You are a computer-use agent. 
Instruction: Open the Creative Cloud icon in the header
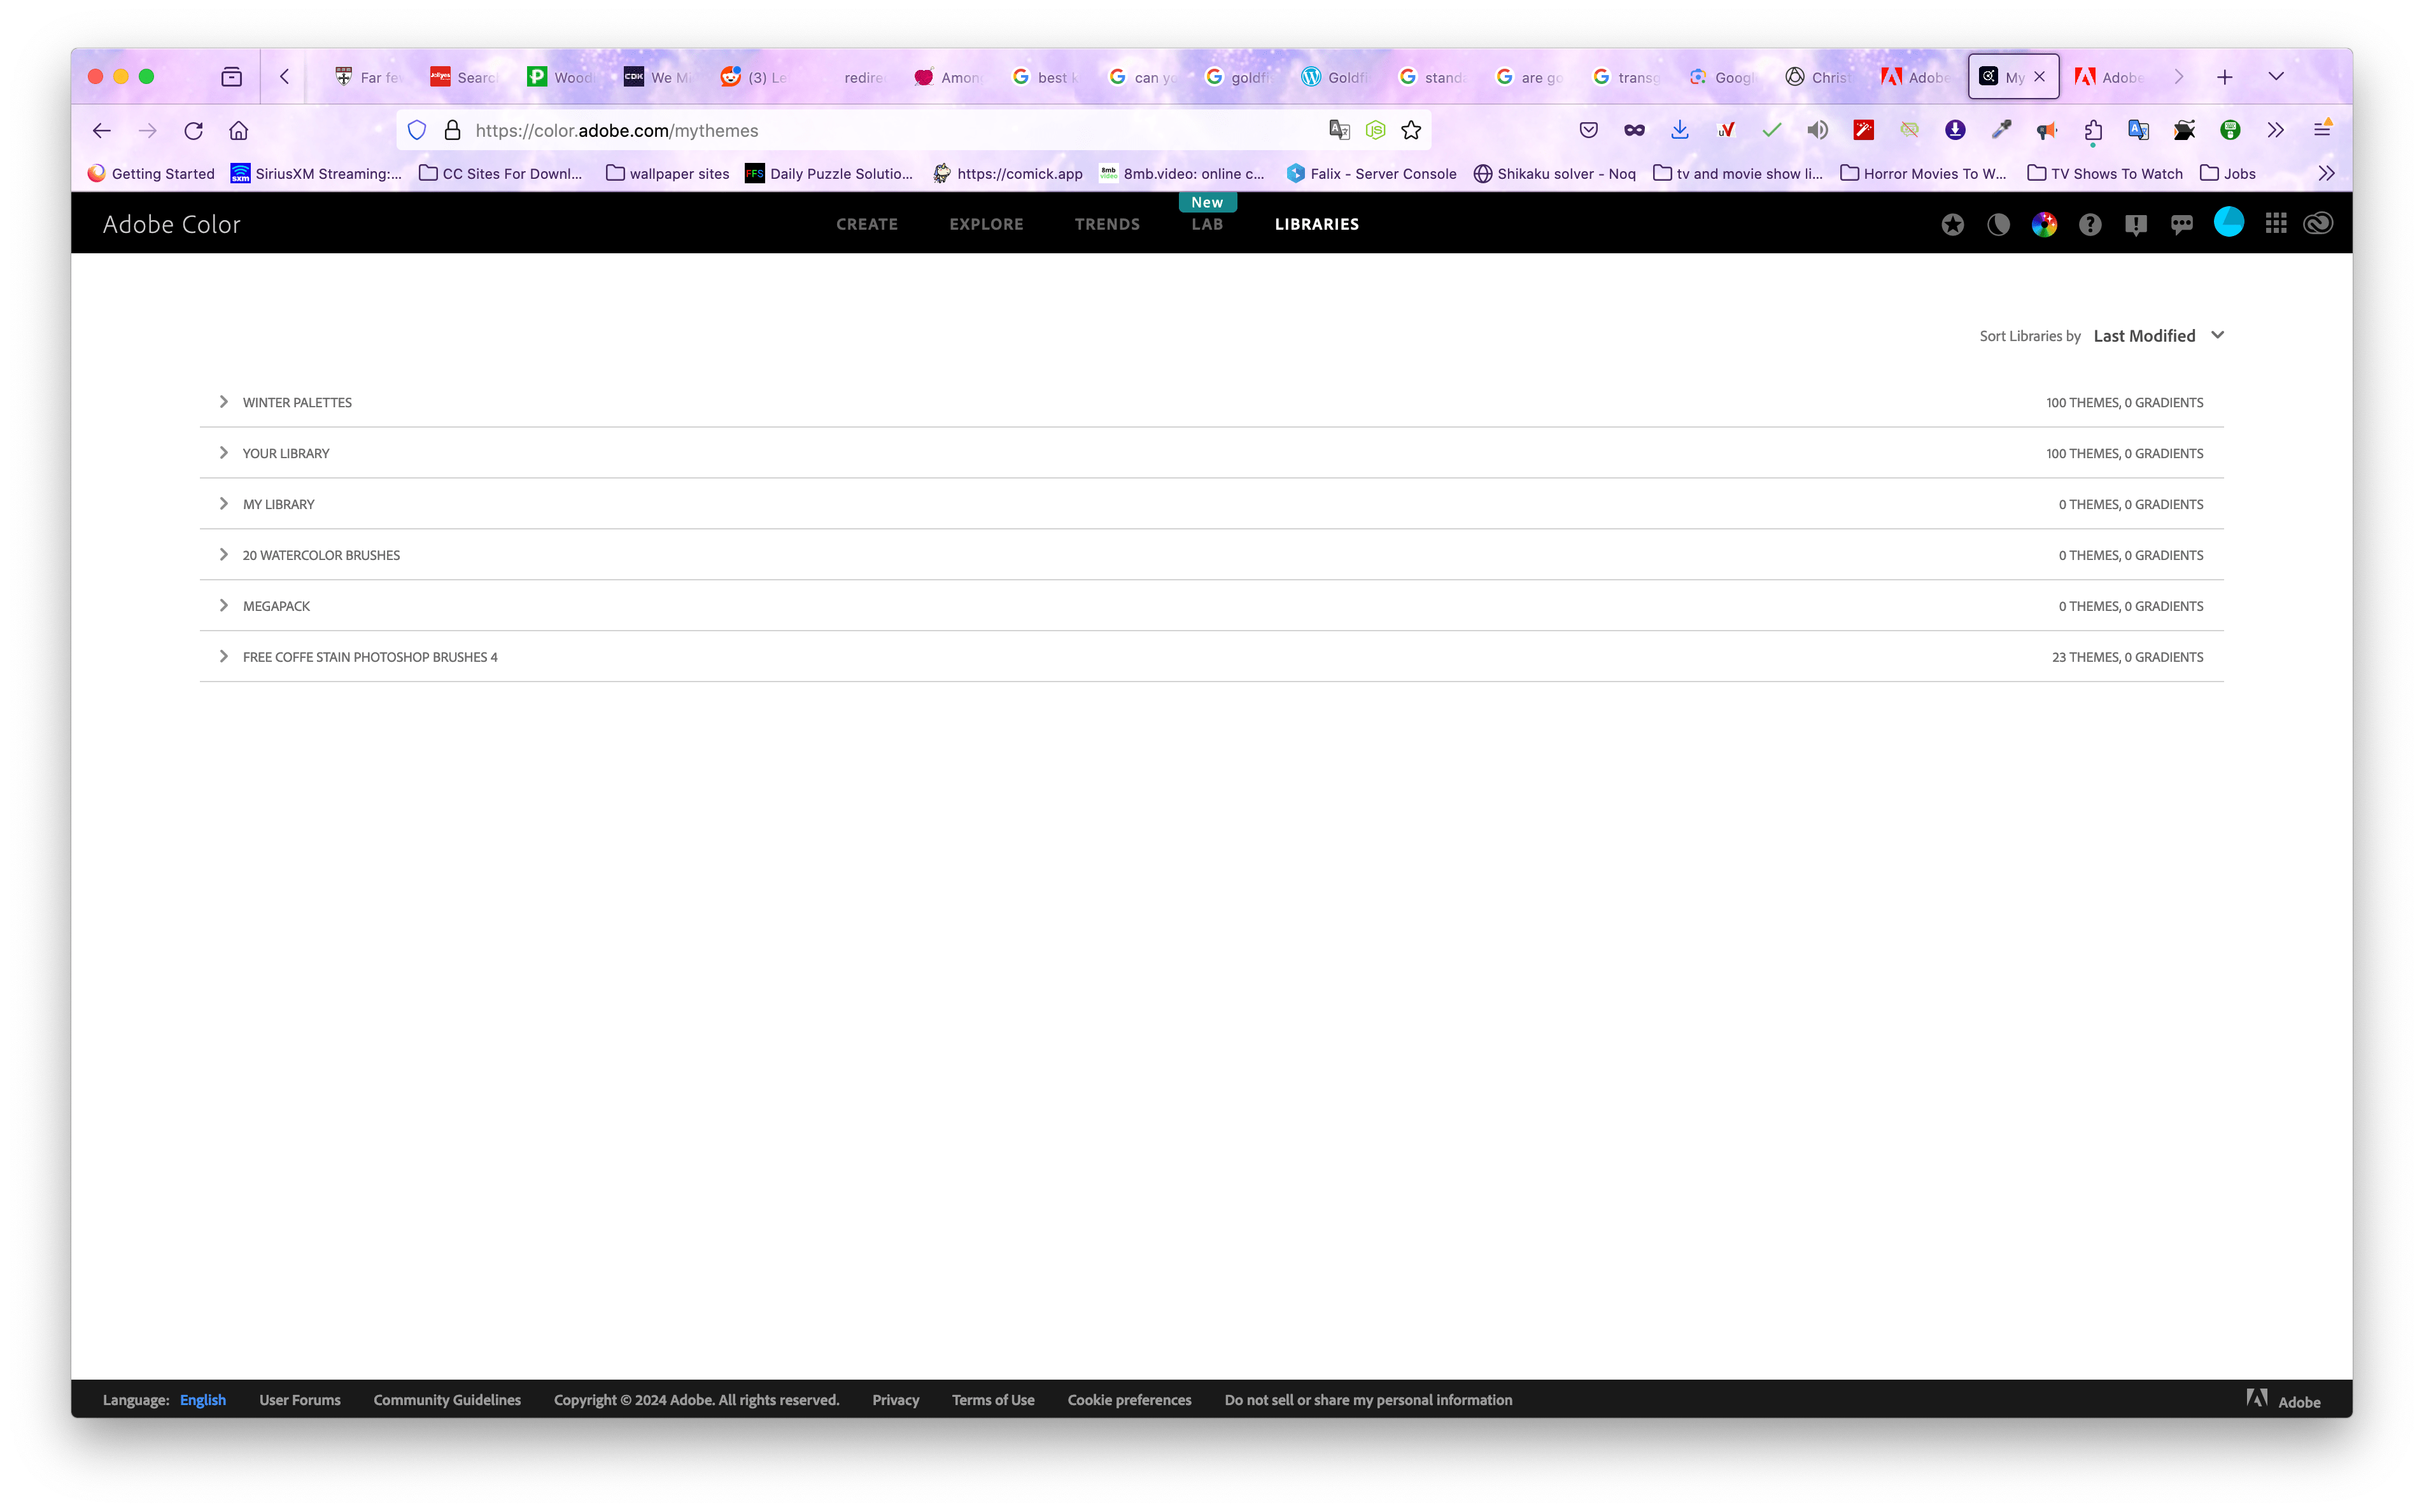tap(2318, 224)
